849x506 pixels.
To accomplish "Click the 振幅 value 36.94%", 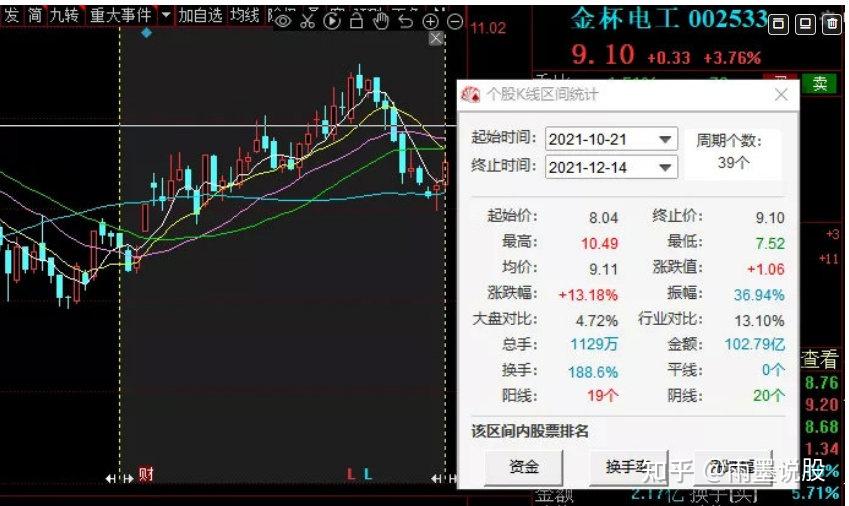I will point(759,295).
